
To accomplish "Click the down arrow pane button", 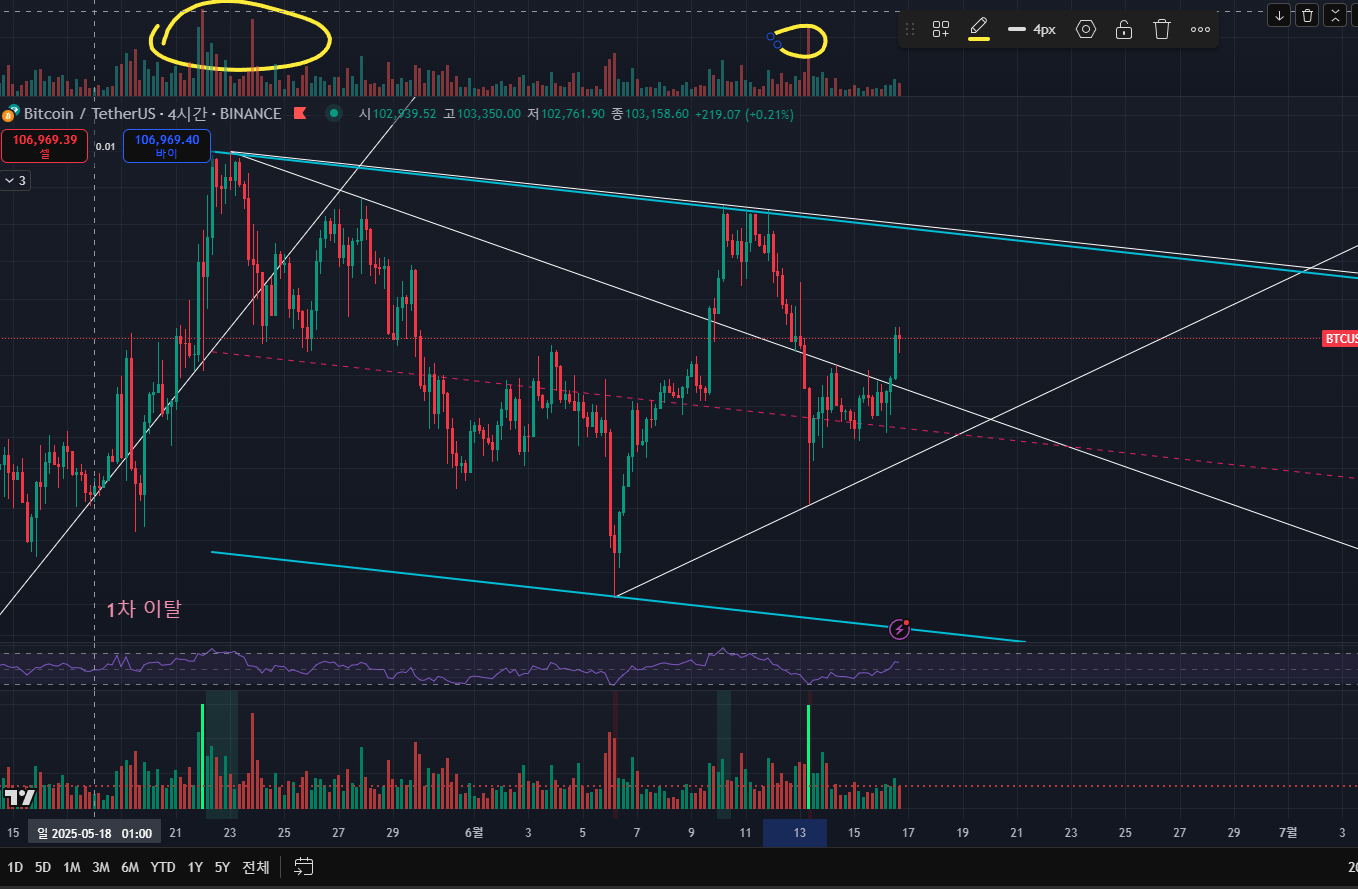I will [1279, 15].
